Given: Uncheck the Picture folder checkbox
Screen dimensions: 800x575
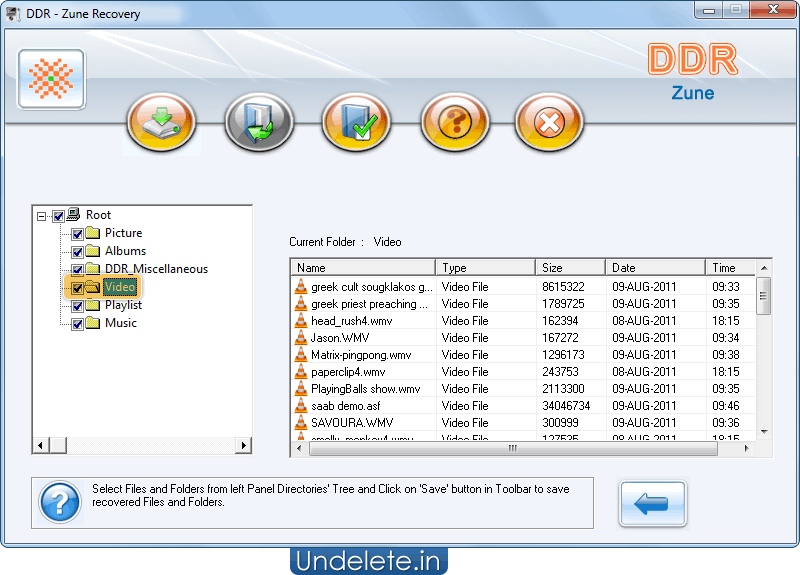Looking at the screenshot, I should pos(77,234).
